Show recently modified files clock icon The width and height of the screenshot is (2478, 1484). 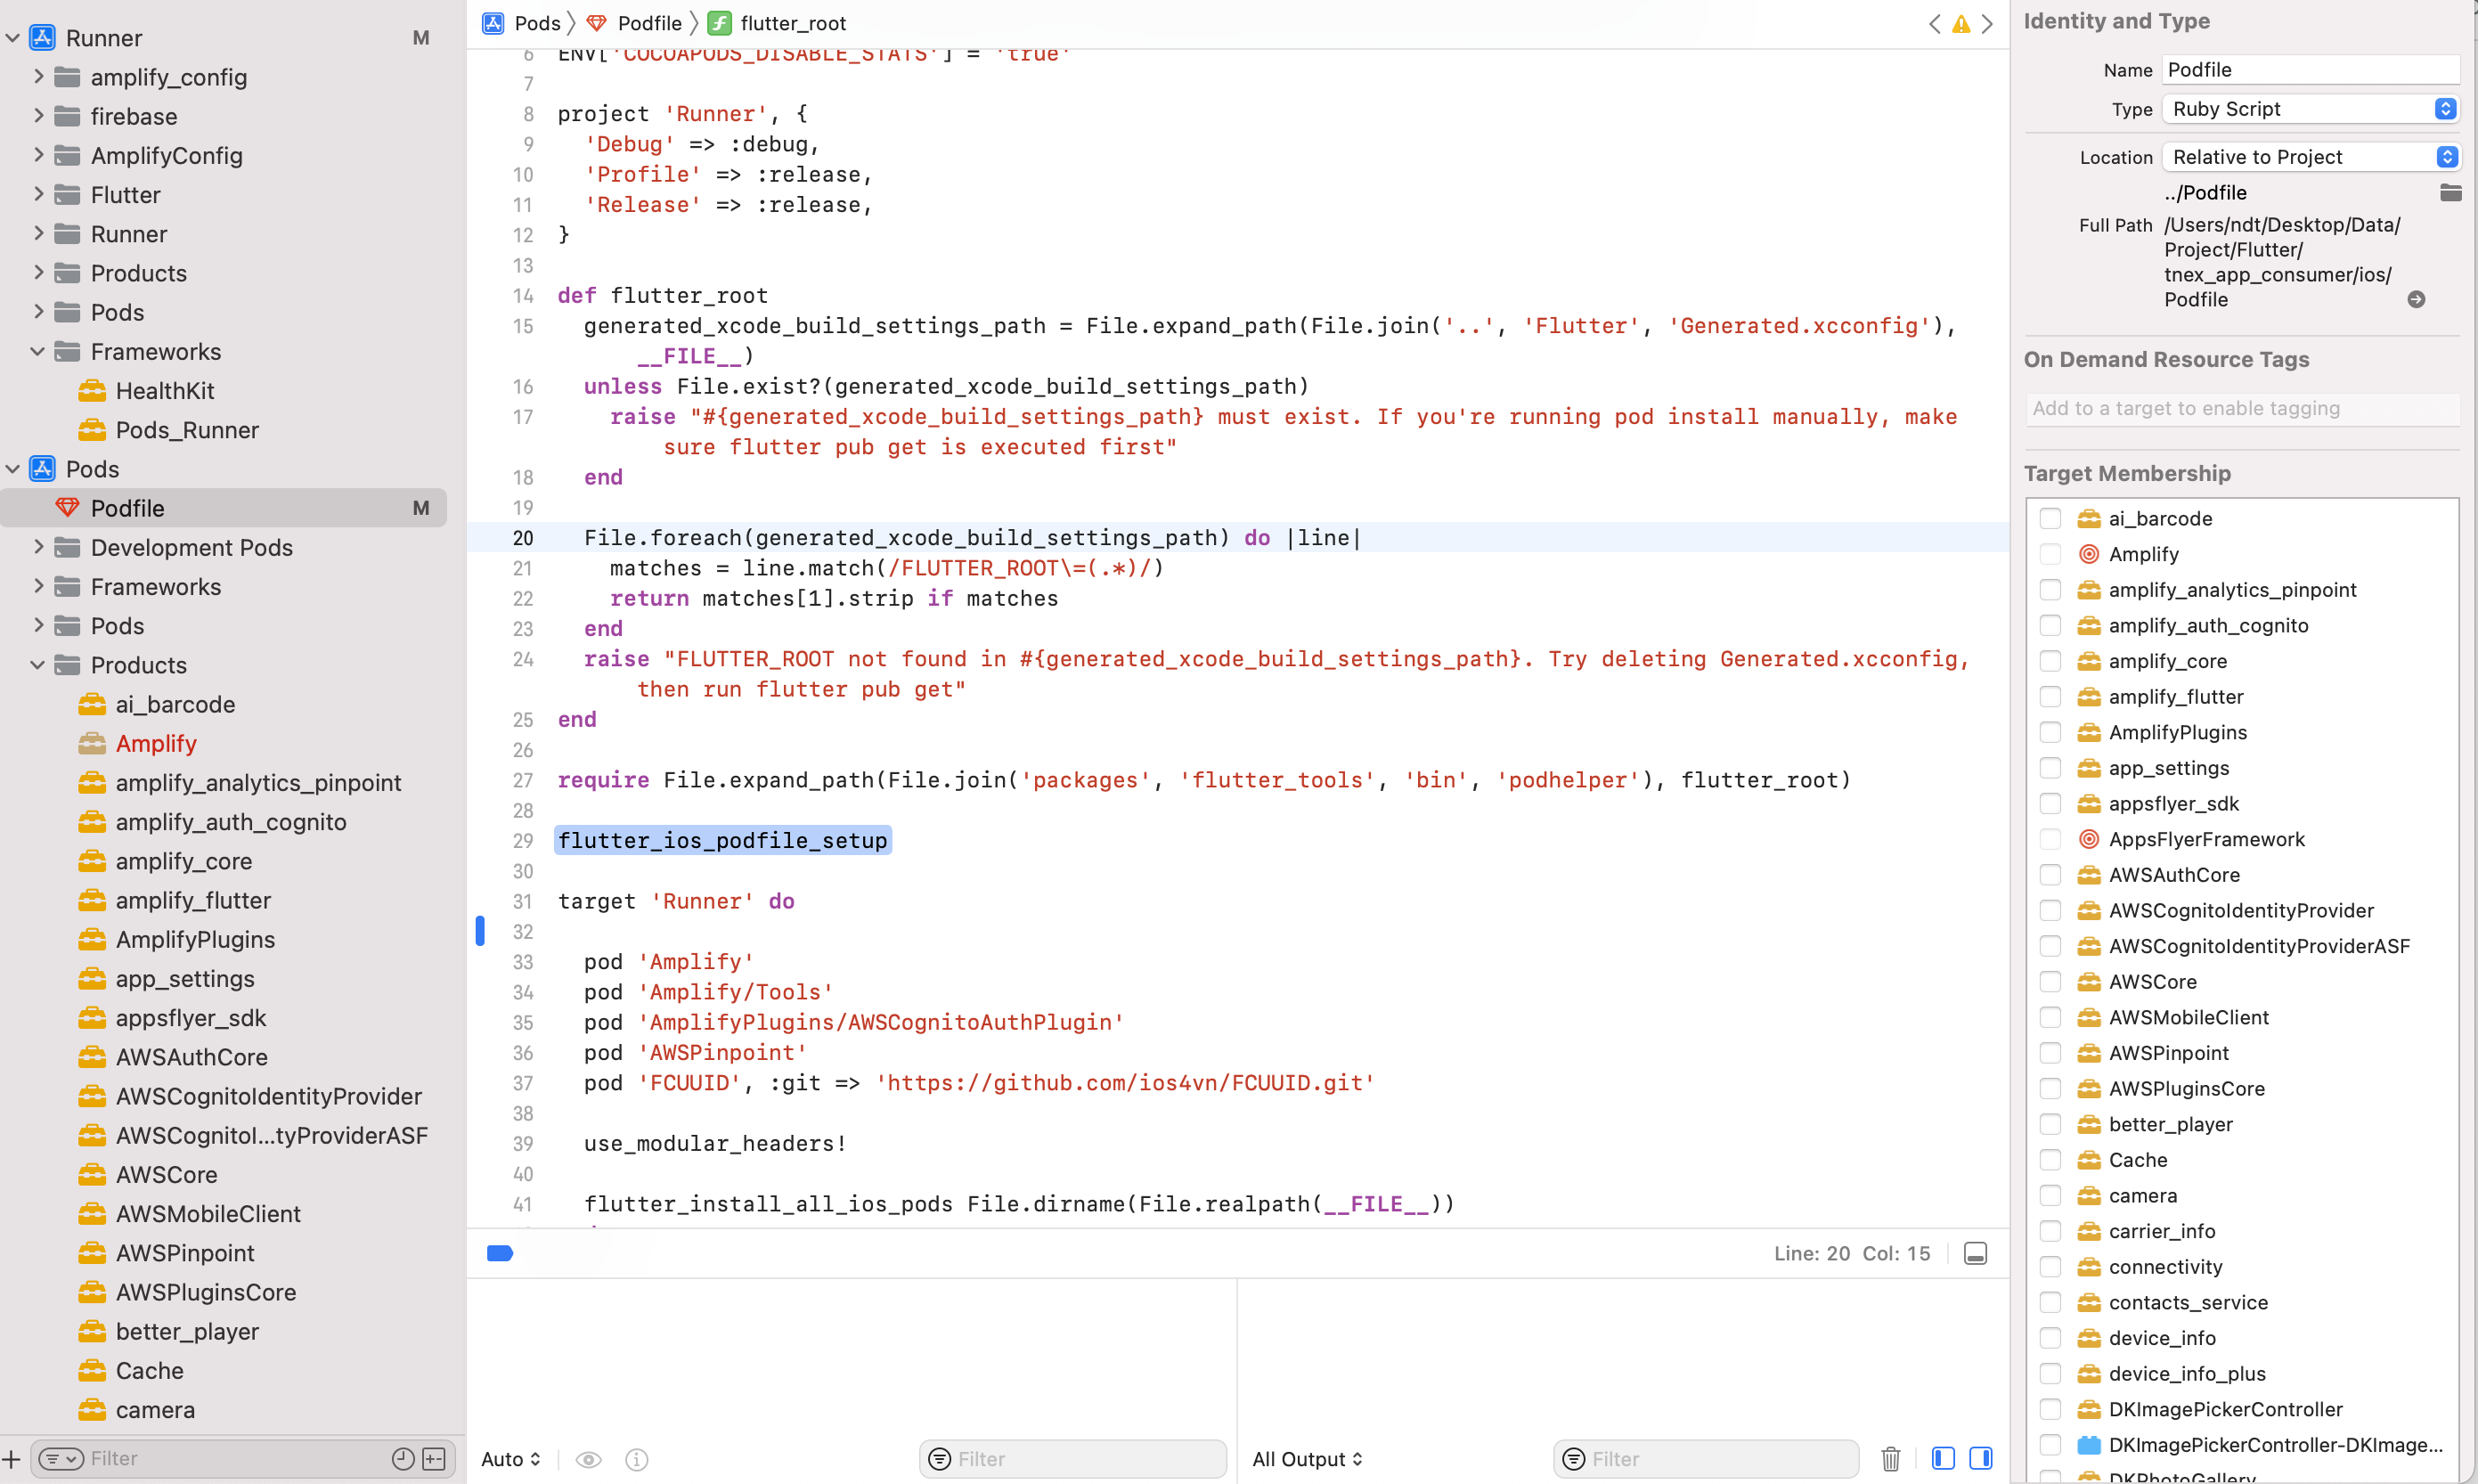(x=403, y=1459)
